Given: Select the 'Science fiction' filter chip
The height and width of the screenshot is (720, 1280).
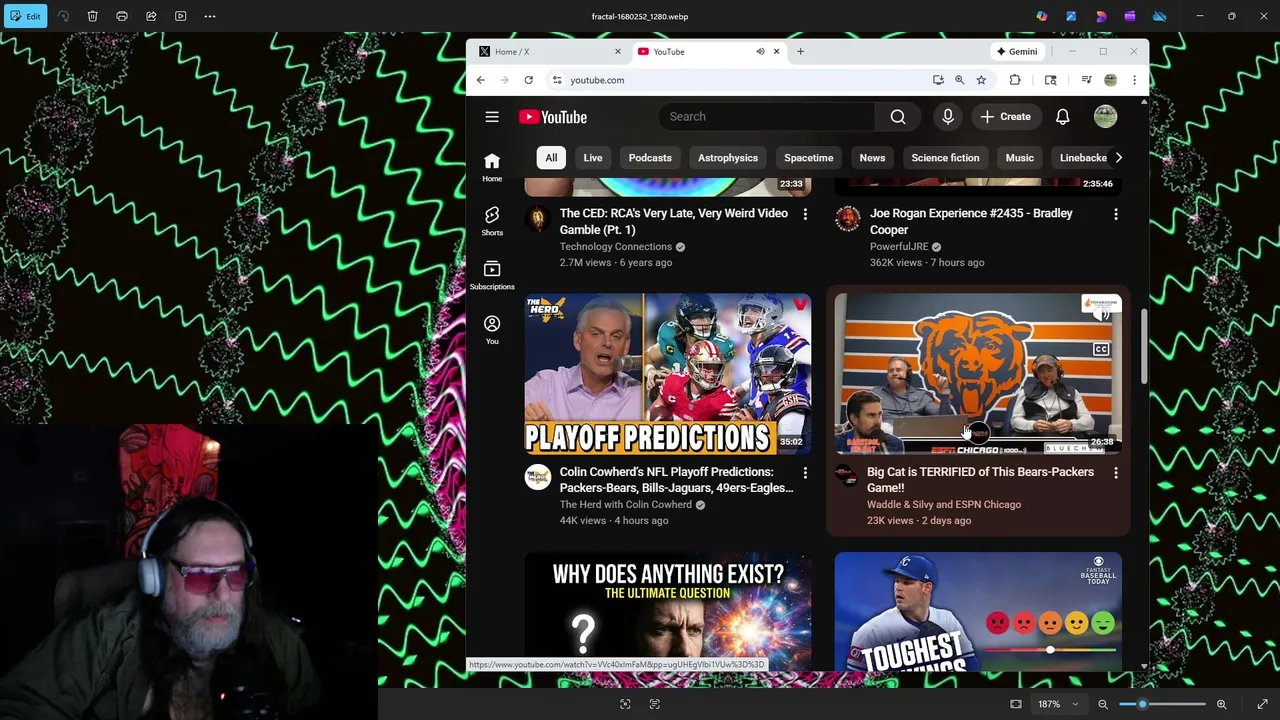Looking at the screenshot, I should pos(945,158).
